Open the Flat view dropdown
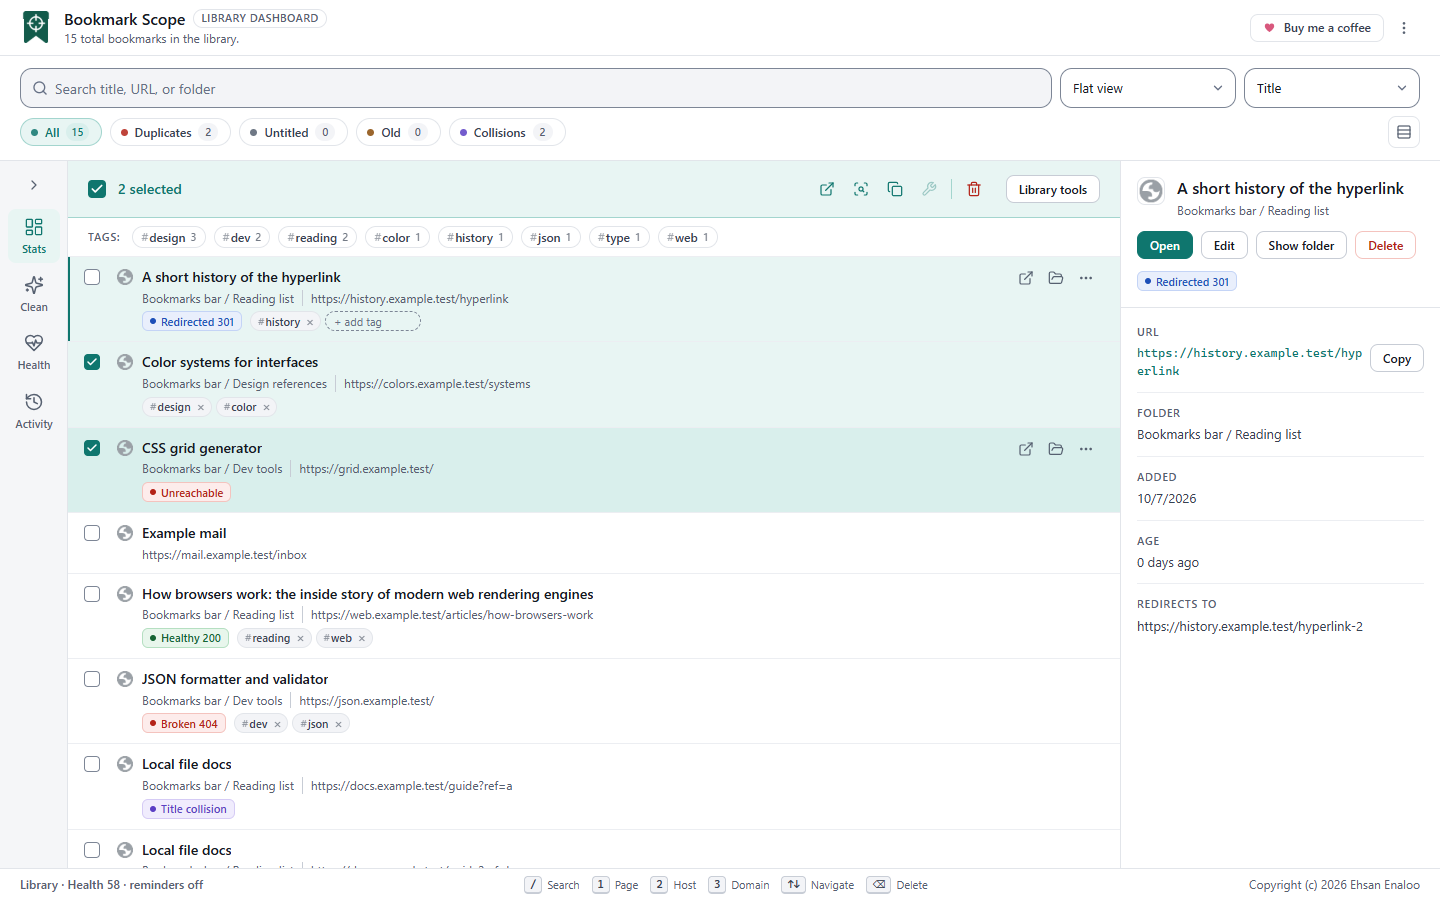The height and width of the screenshot is (900, 1440). click(x=1148, y=88)
